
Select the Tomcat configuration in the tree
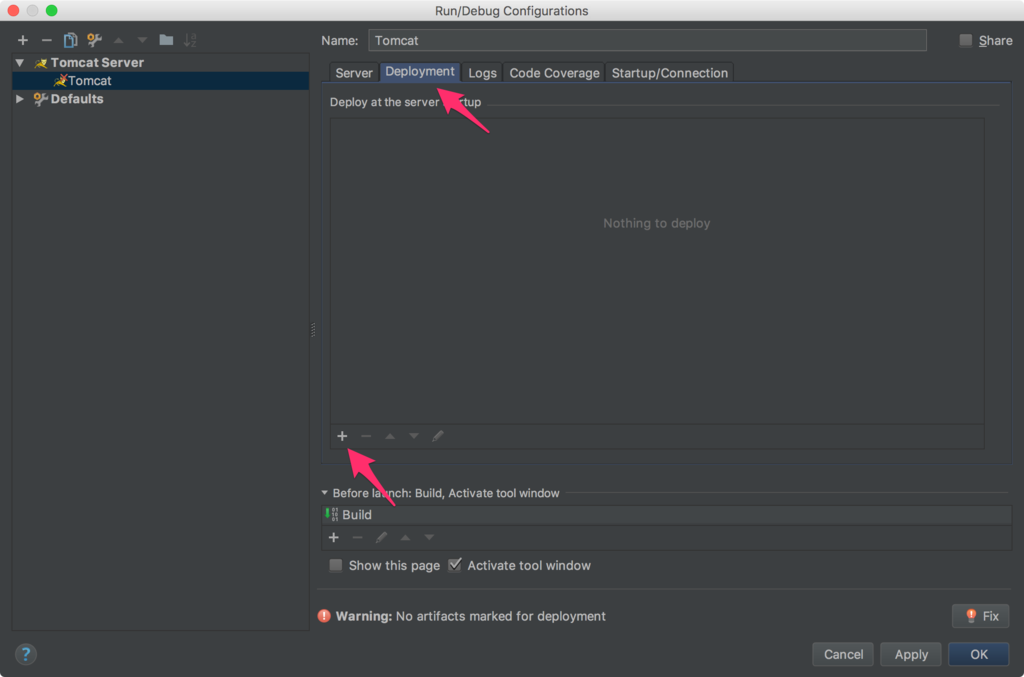click(161, 81)
